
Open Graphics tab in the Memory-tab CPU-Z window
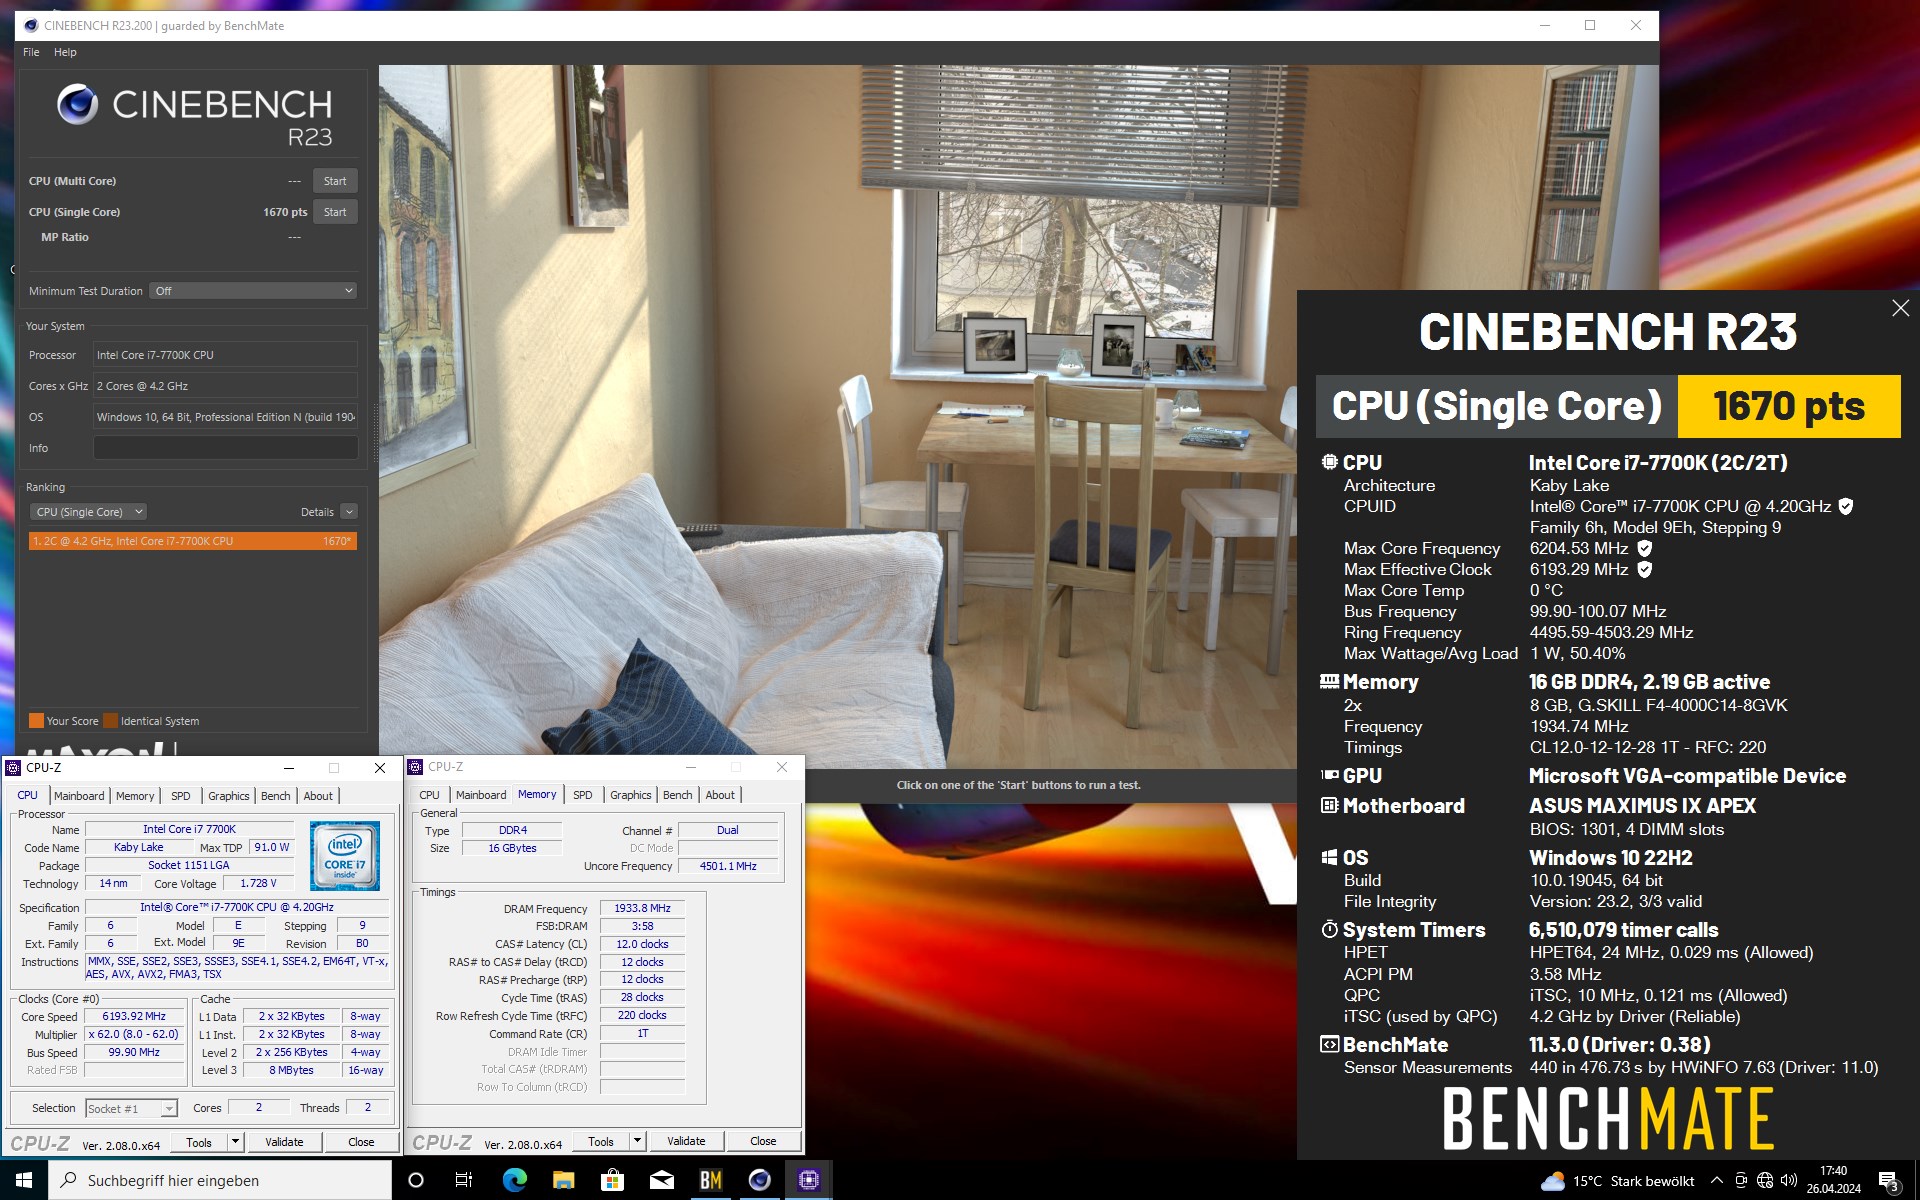coord(630,795)
